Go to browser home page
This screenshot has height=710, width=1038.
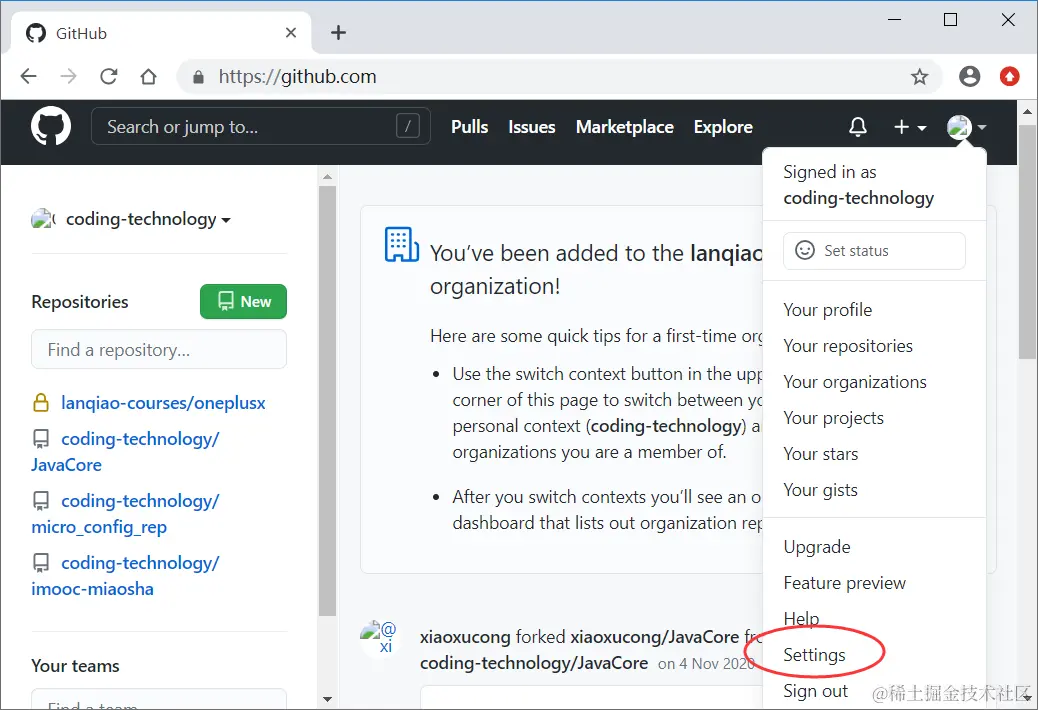148,77
